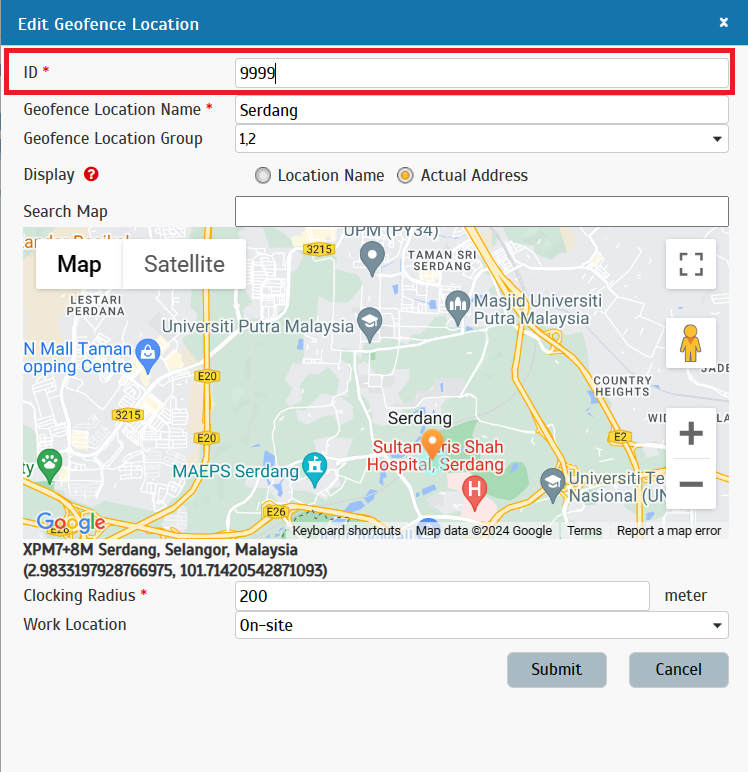Click the orange Serdang location pin
The height and width of the screenshot is (772, 748).
432,442
